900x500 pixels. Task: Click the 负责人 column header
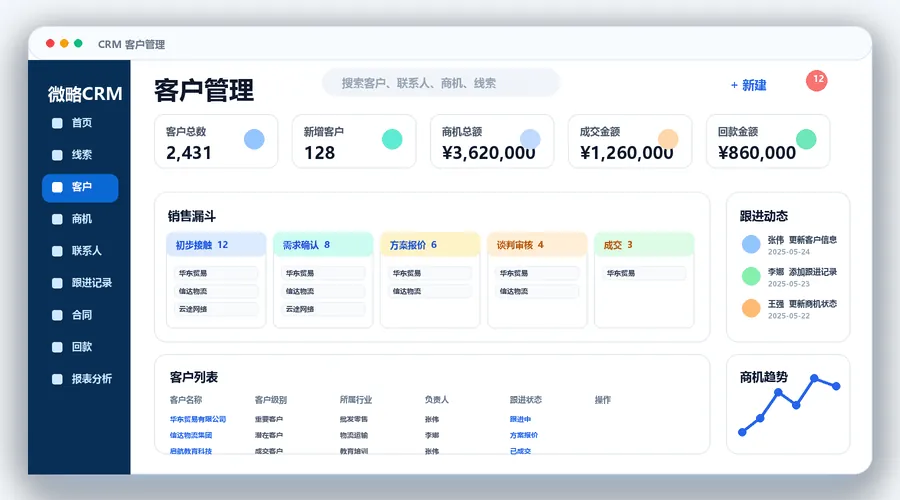coord(437,400)
